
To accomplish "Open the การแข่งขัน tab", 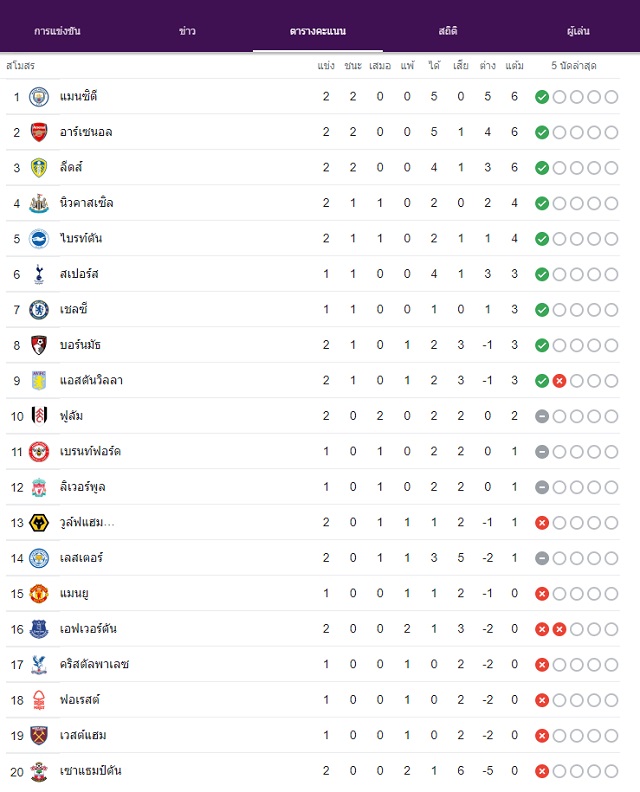I will point(57,31).
